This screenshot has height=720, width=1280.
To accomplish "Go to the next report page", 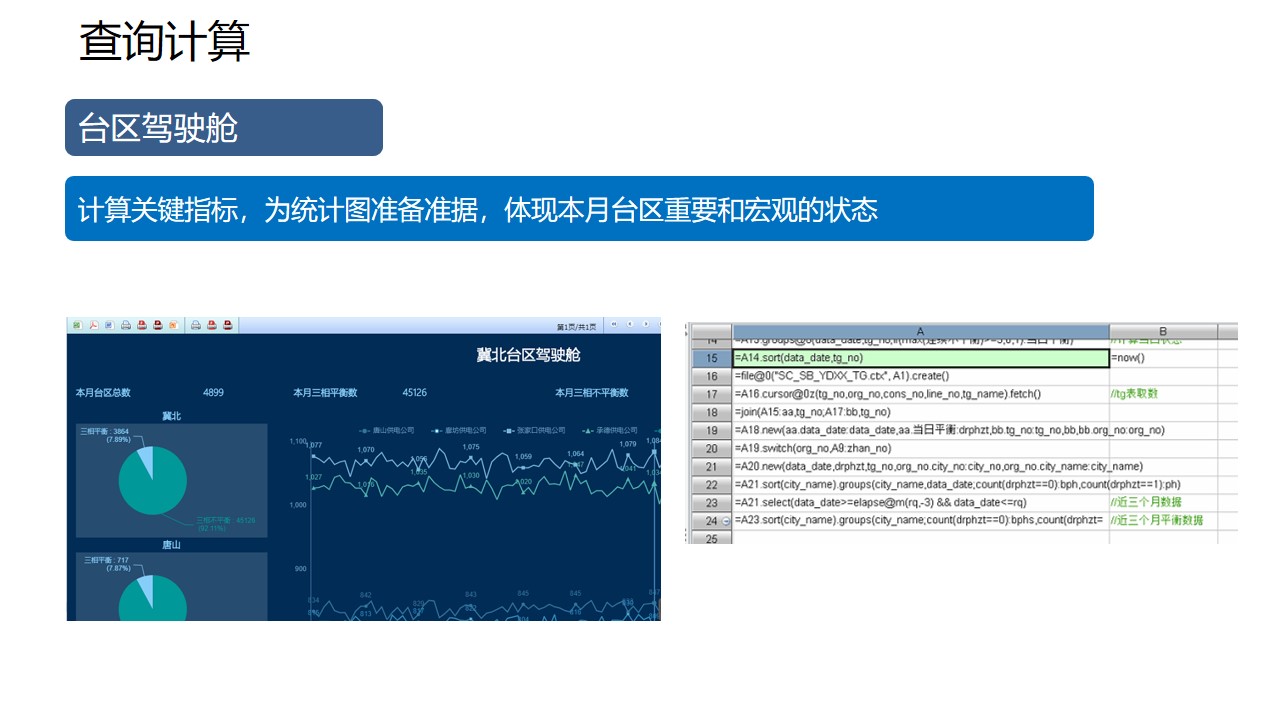I will (x=646, y=325).
